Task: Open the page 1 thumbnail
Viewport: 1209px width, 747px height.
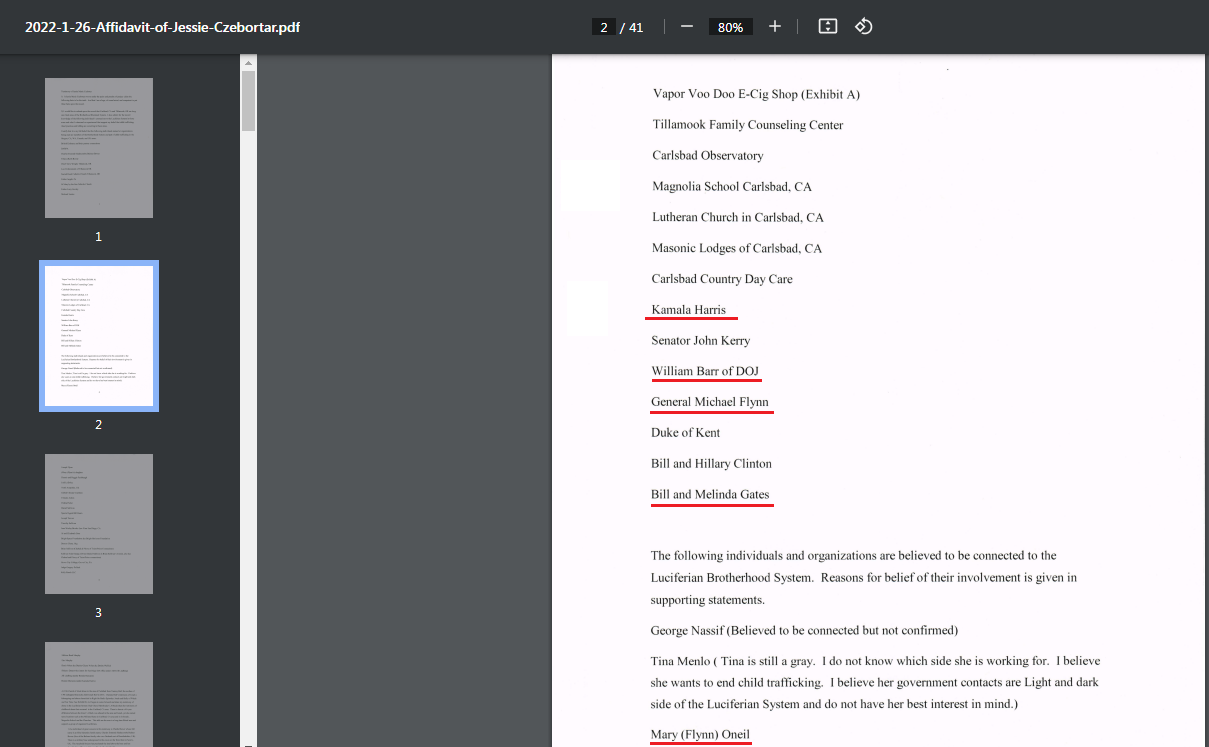Action: coord(99,148)
